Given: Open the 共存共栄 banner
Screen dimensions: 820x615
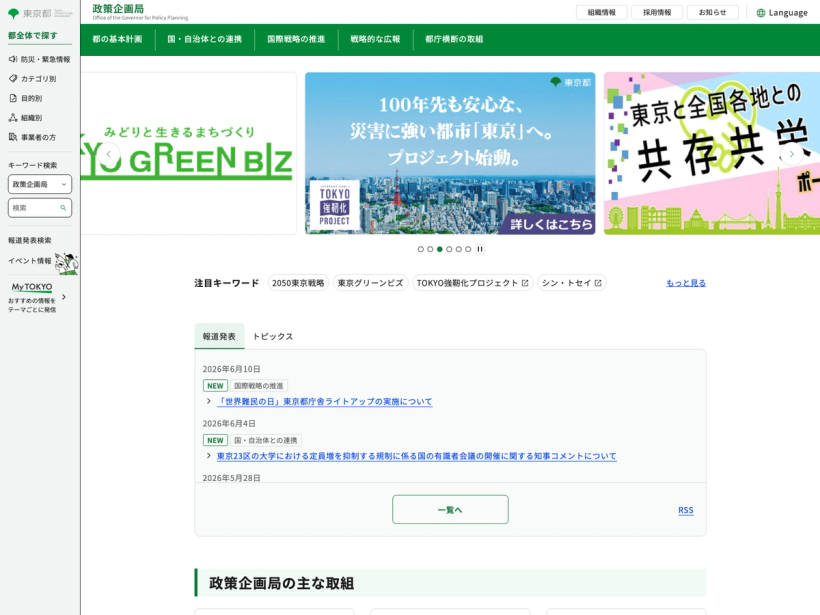Looking at the screenshot, I should point(712,153).
